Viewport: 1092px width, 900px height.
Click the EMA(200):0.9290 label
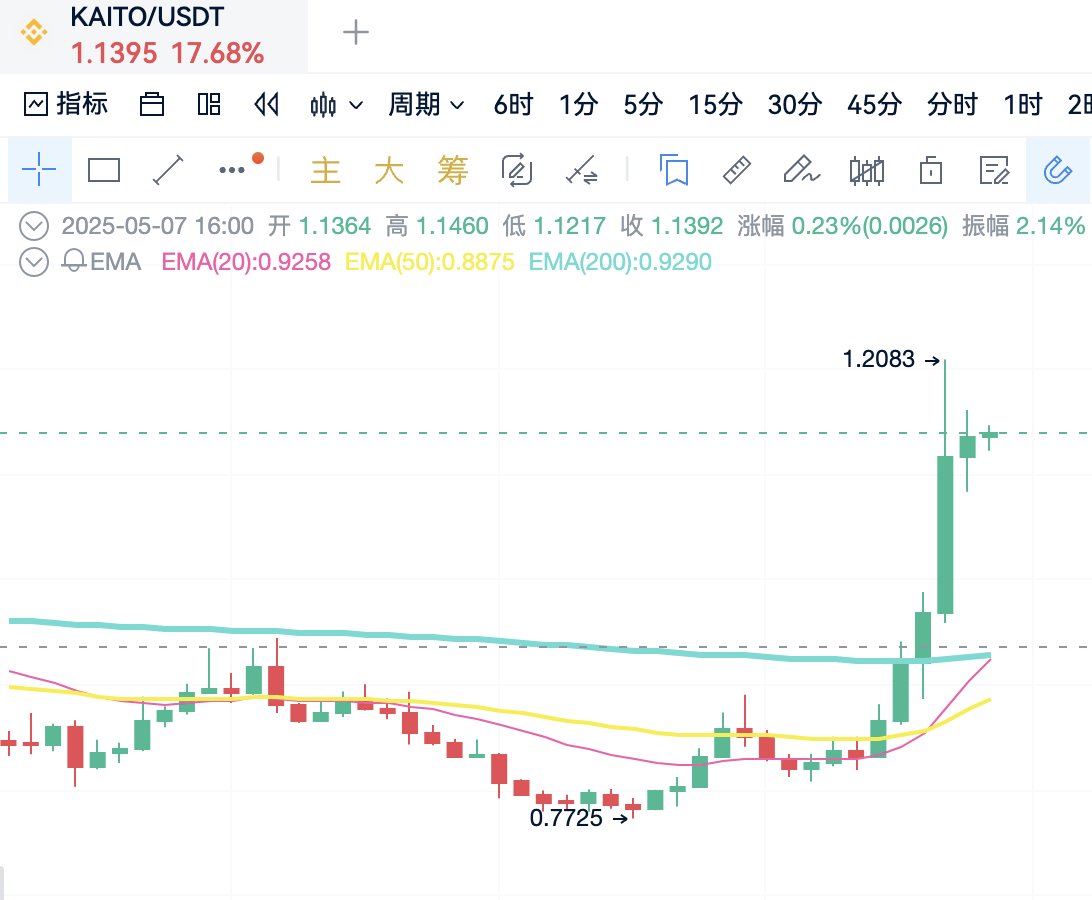point(620,262)
